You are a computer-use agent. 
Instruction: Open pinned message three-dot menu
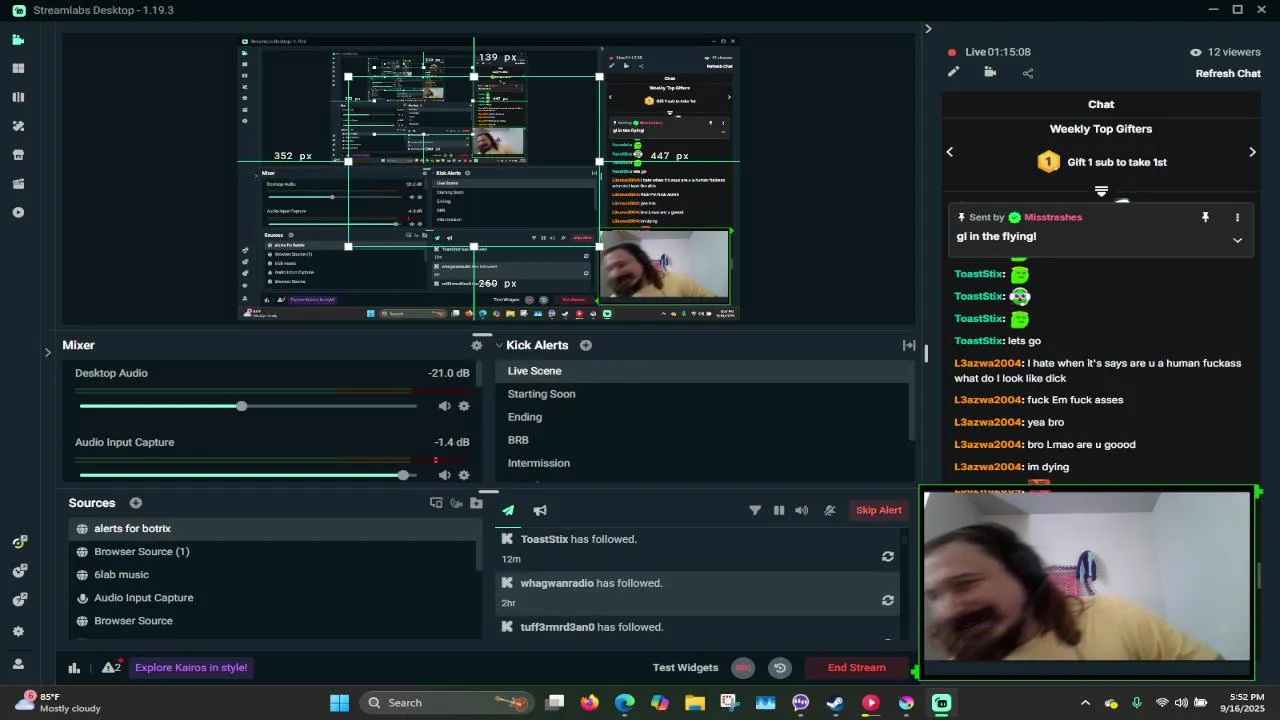(1237, 217)
